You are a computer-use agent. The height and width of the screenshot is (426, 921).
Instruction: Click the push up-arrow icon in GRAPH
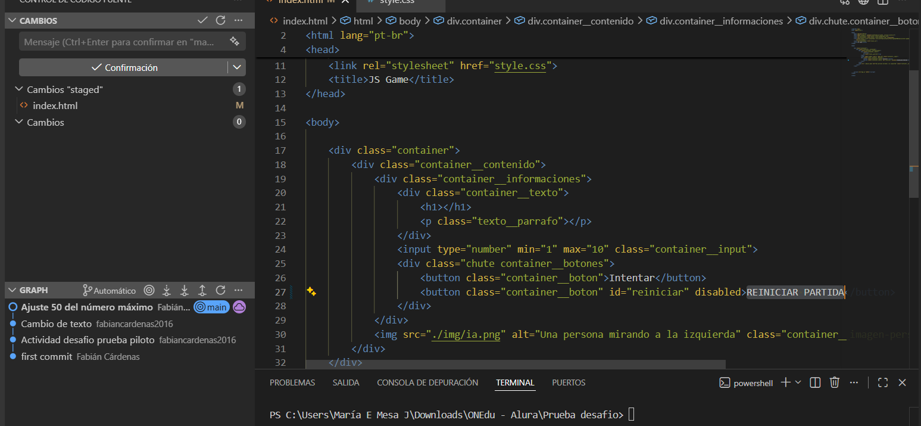[x=202, y=290]
